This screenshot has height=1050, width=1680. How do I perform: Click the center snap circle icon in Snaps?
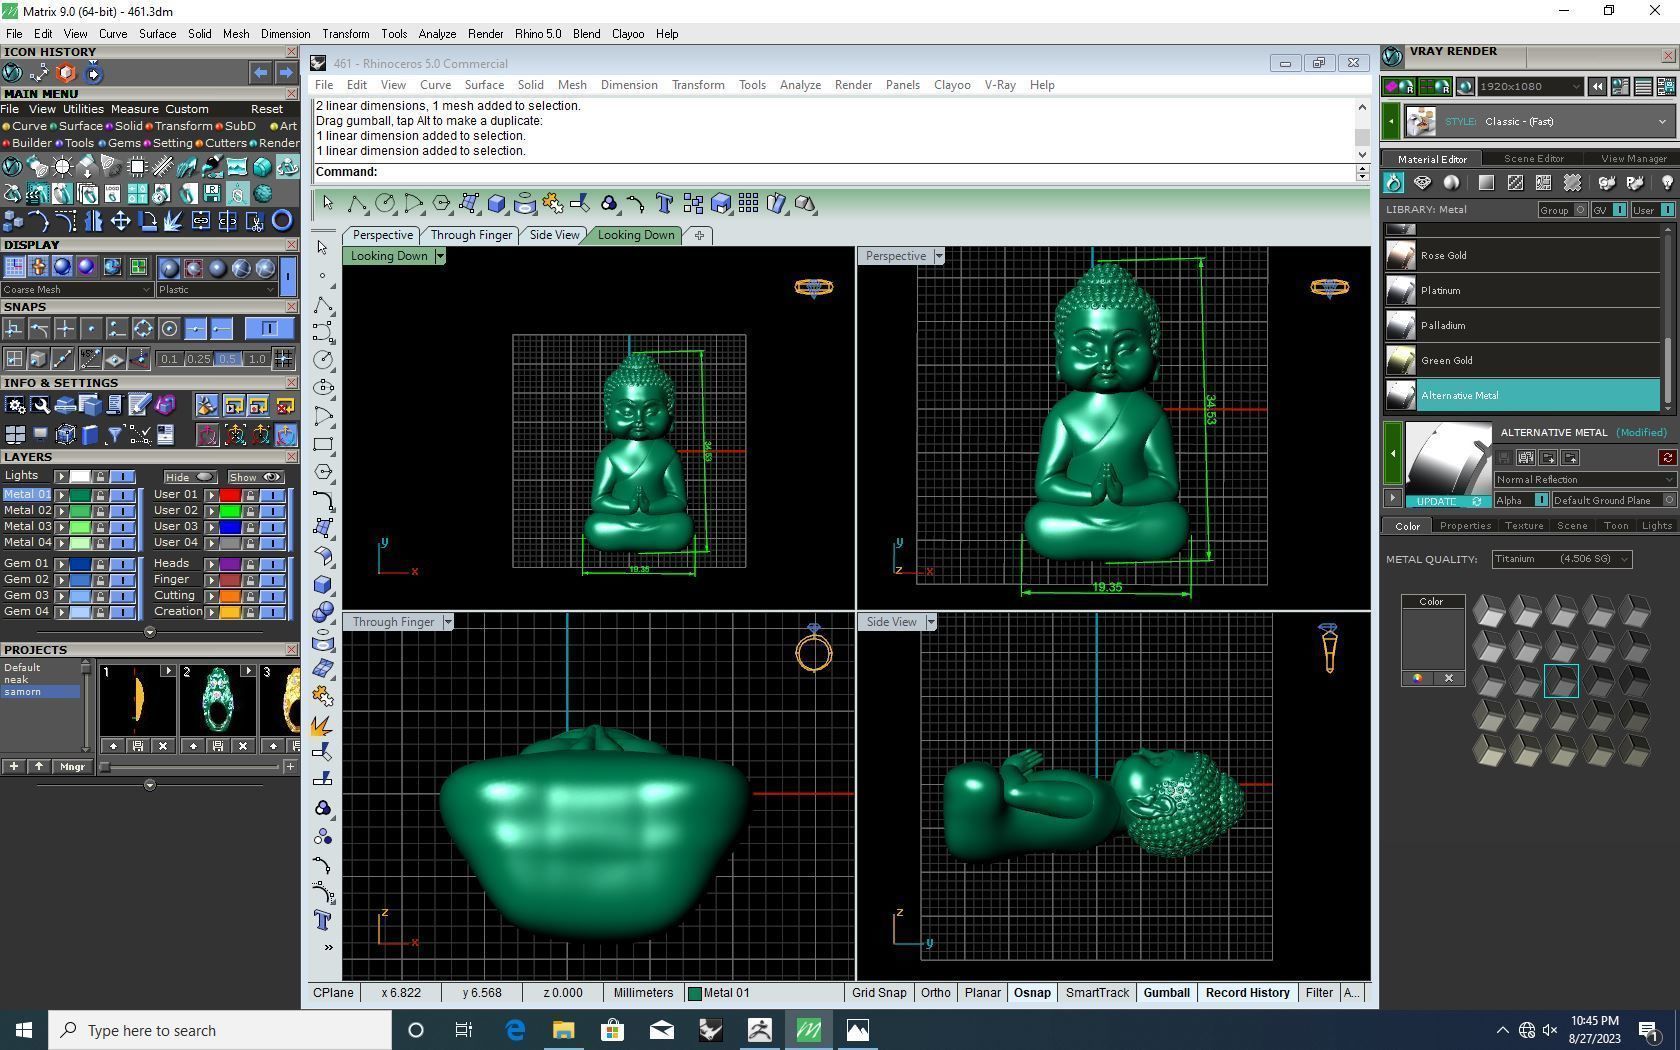click(169, 328)
